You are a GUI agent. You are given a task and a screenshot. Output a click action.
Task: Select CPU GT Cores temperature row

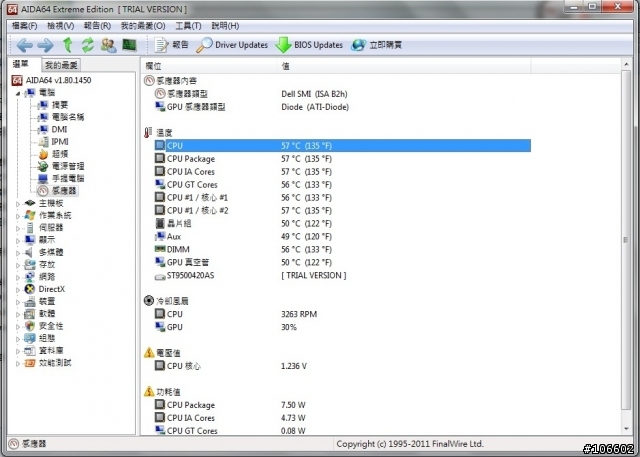[343, 185]
